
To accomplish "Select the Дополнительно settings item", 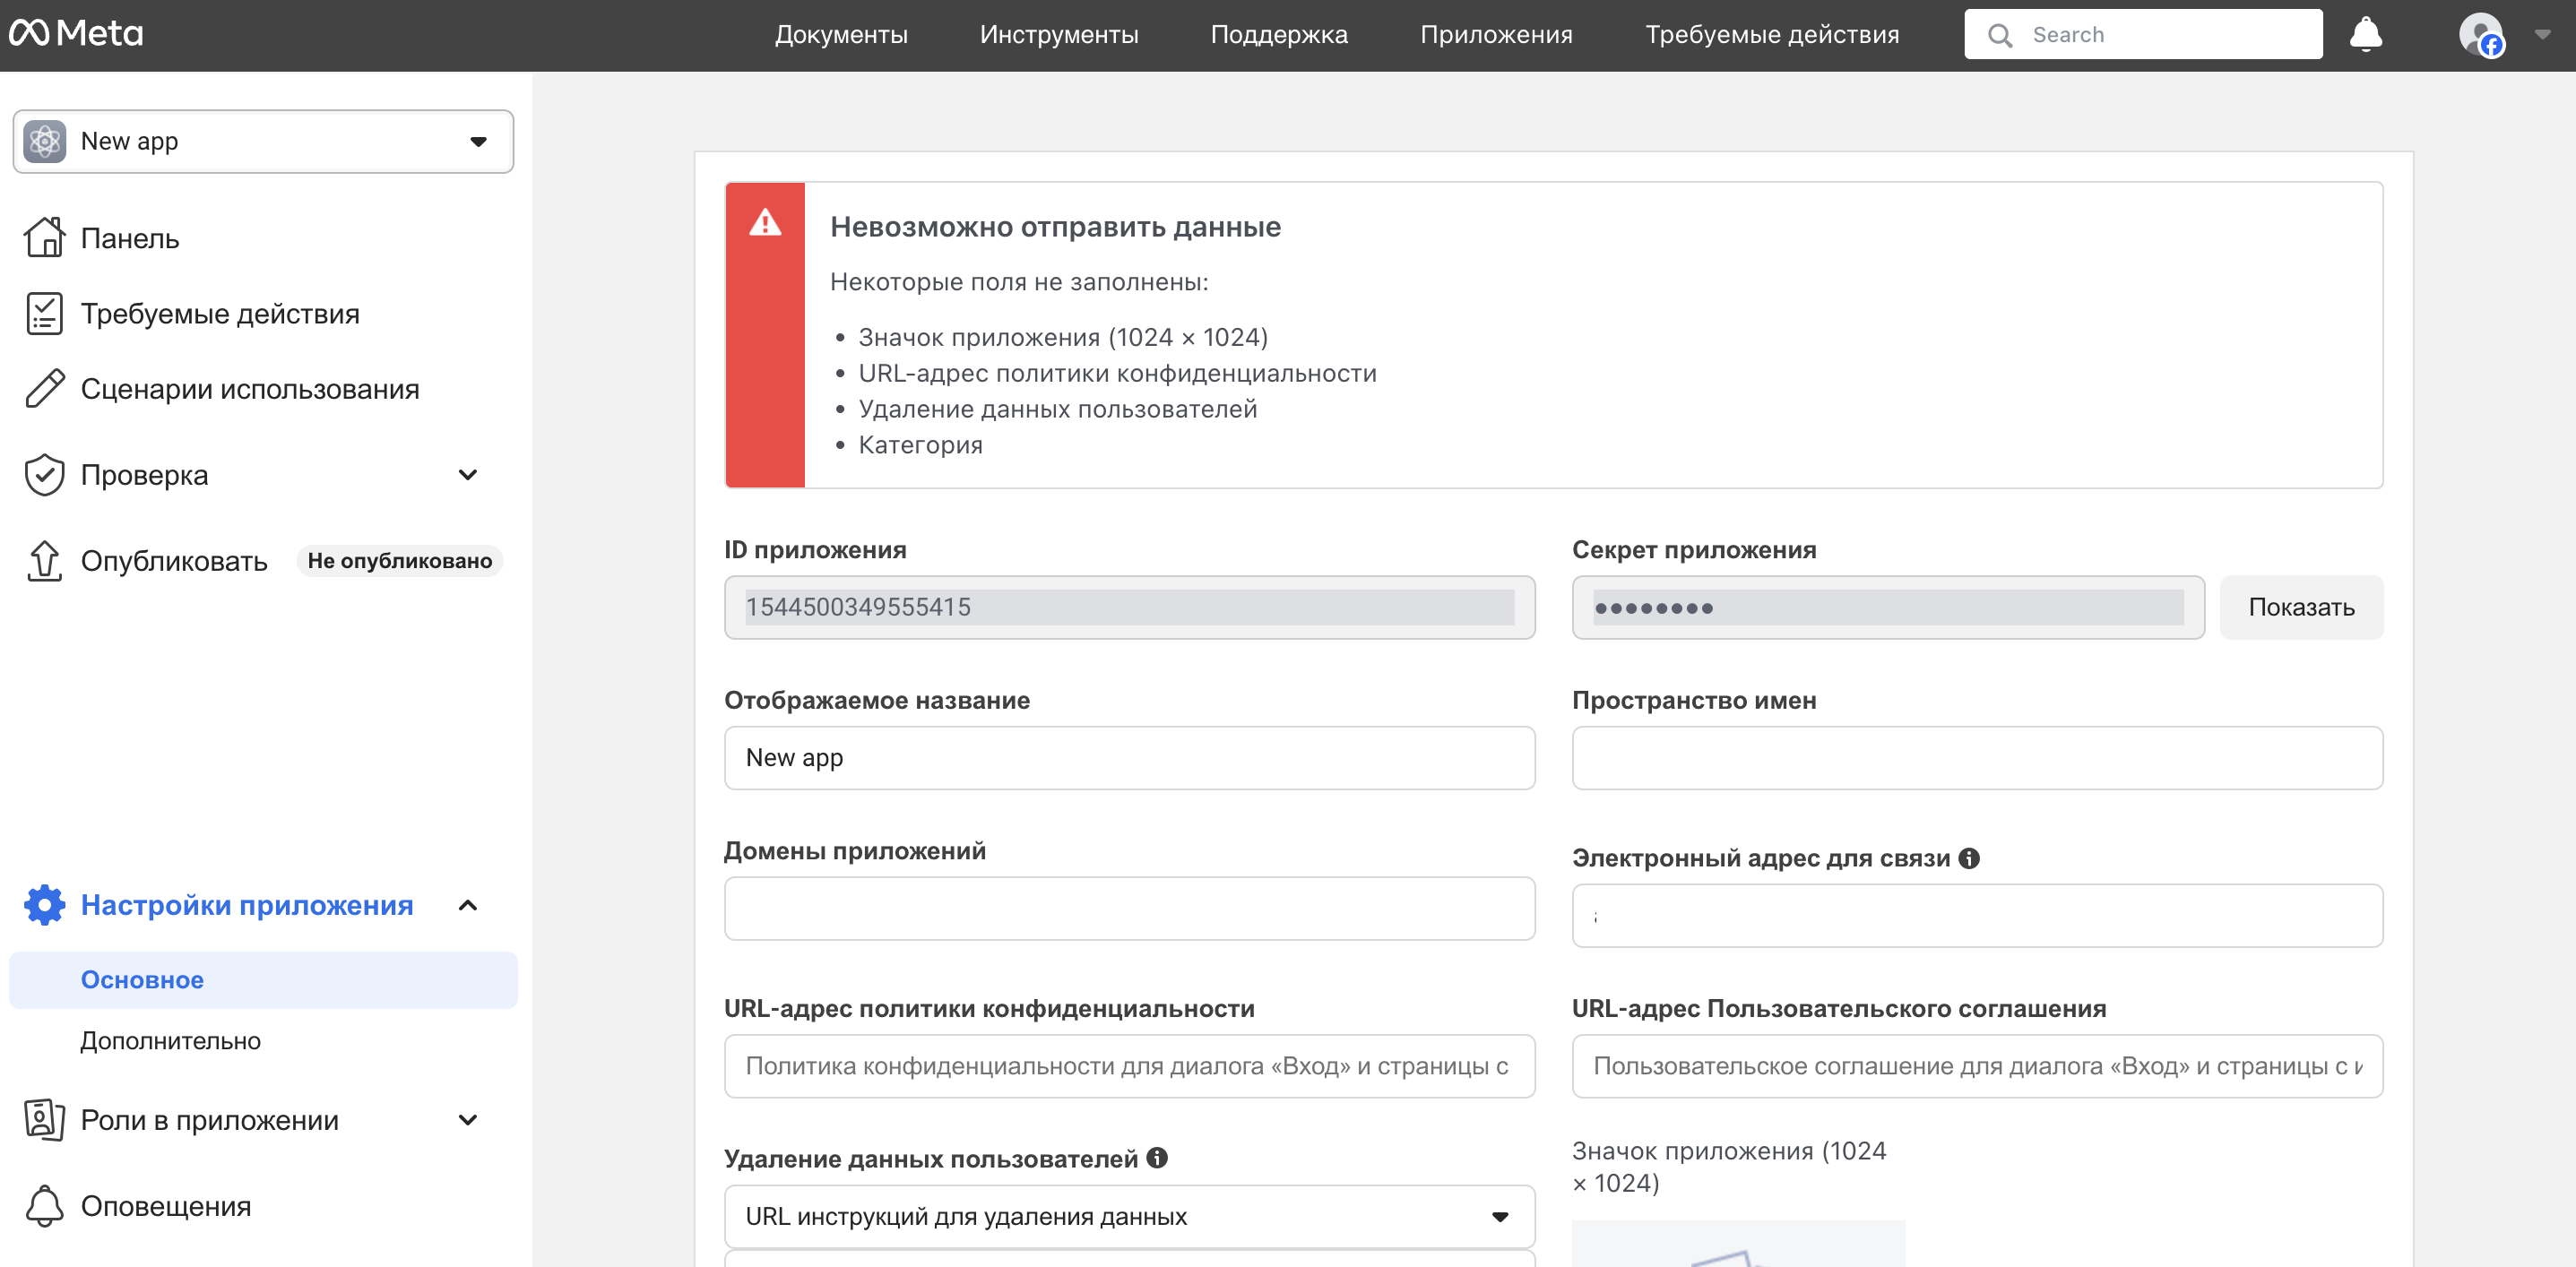I will pos(170,1041).
